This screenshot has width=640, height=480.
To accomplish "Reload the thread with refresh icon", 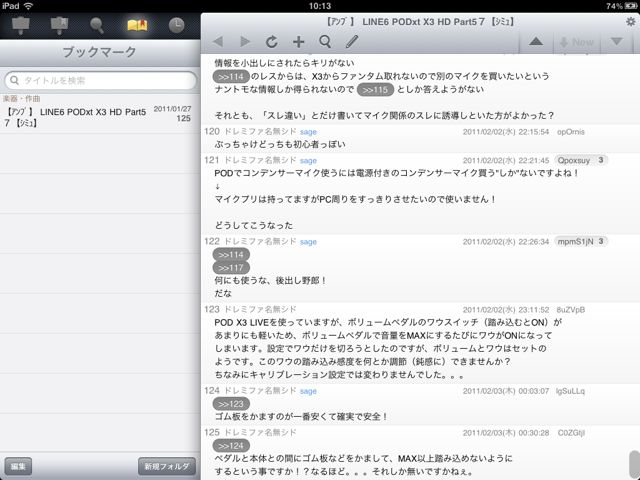I will pos(272,41).
